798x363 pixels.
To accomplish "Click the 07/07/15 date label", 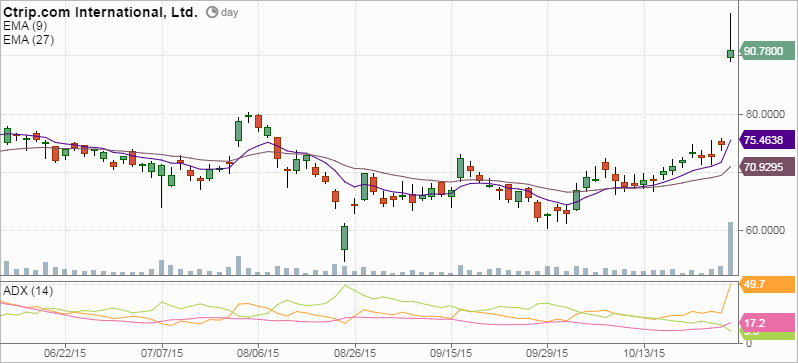I will pyautogui.click(x=162, y=352).
